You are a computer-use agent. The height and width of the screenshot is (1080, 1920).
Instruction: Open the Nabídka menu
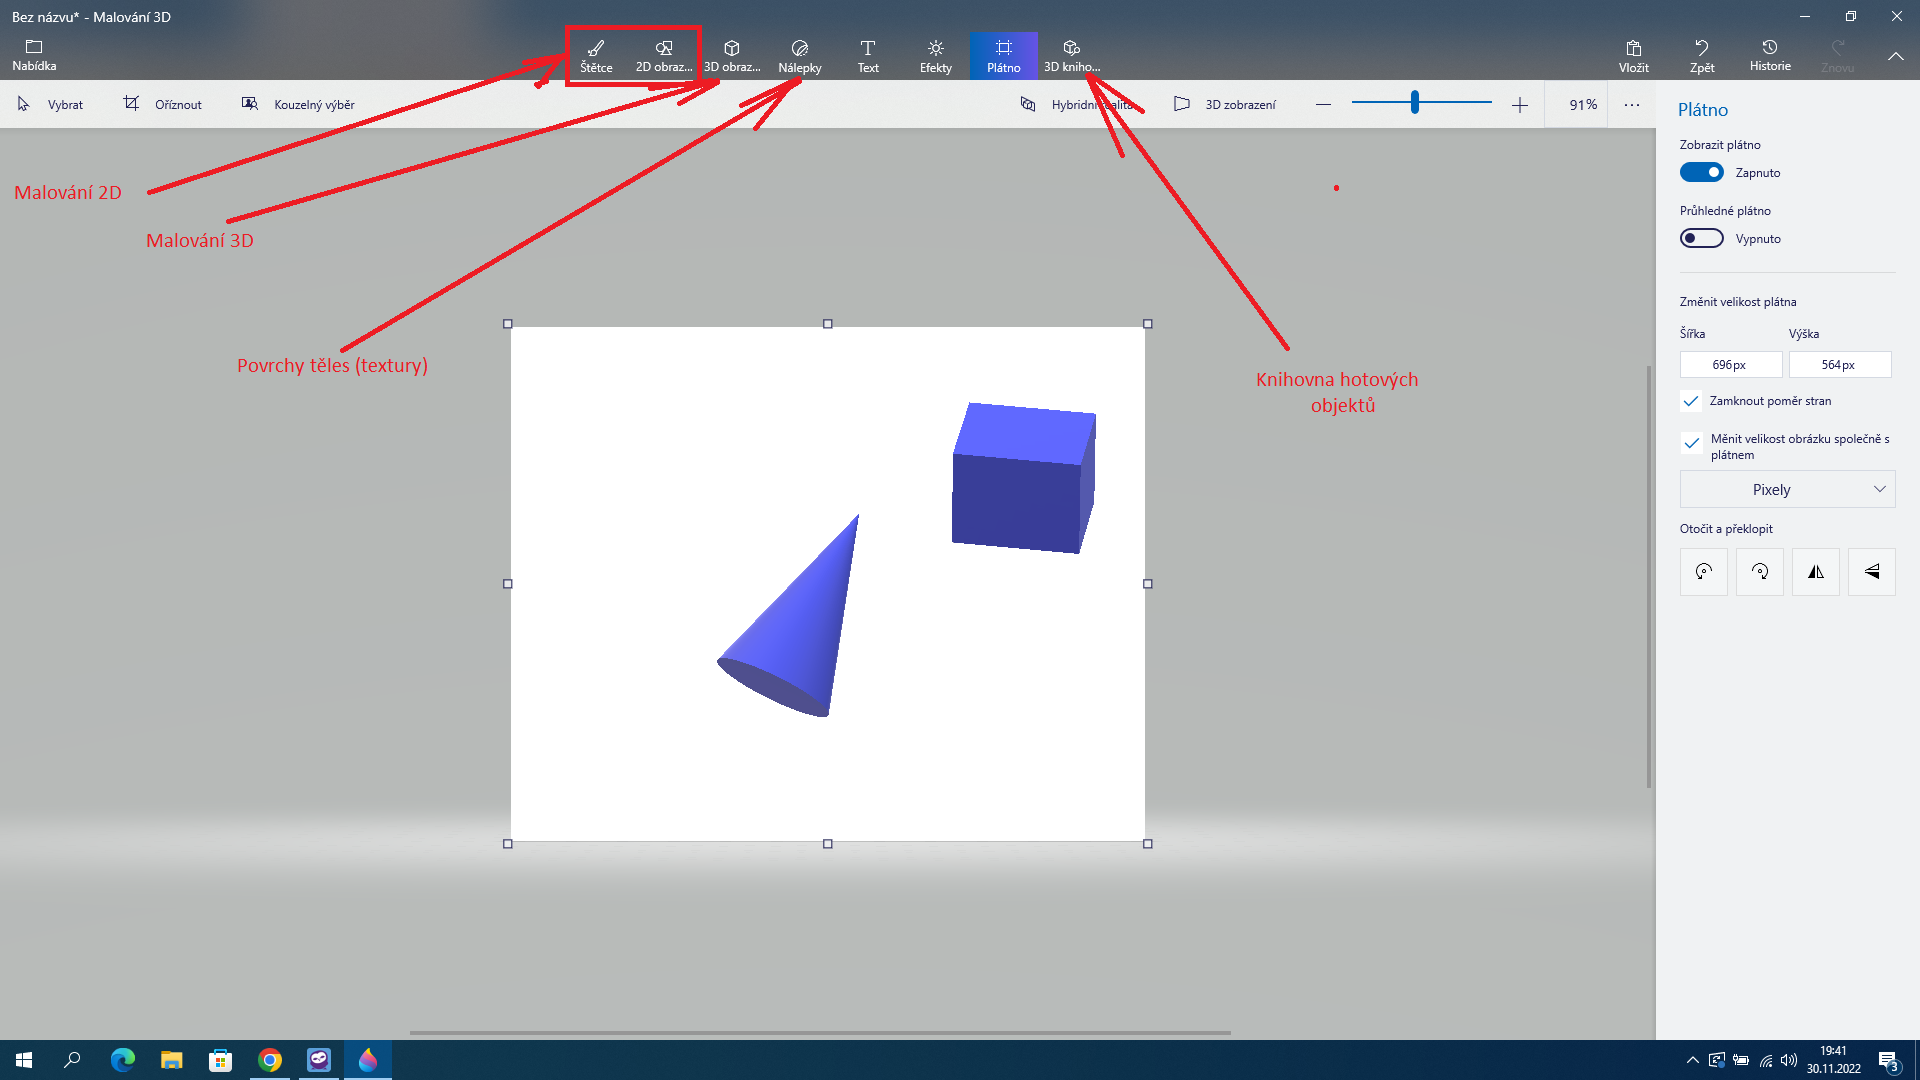coord(34,55)
